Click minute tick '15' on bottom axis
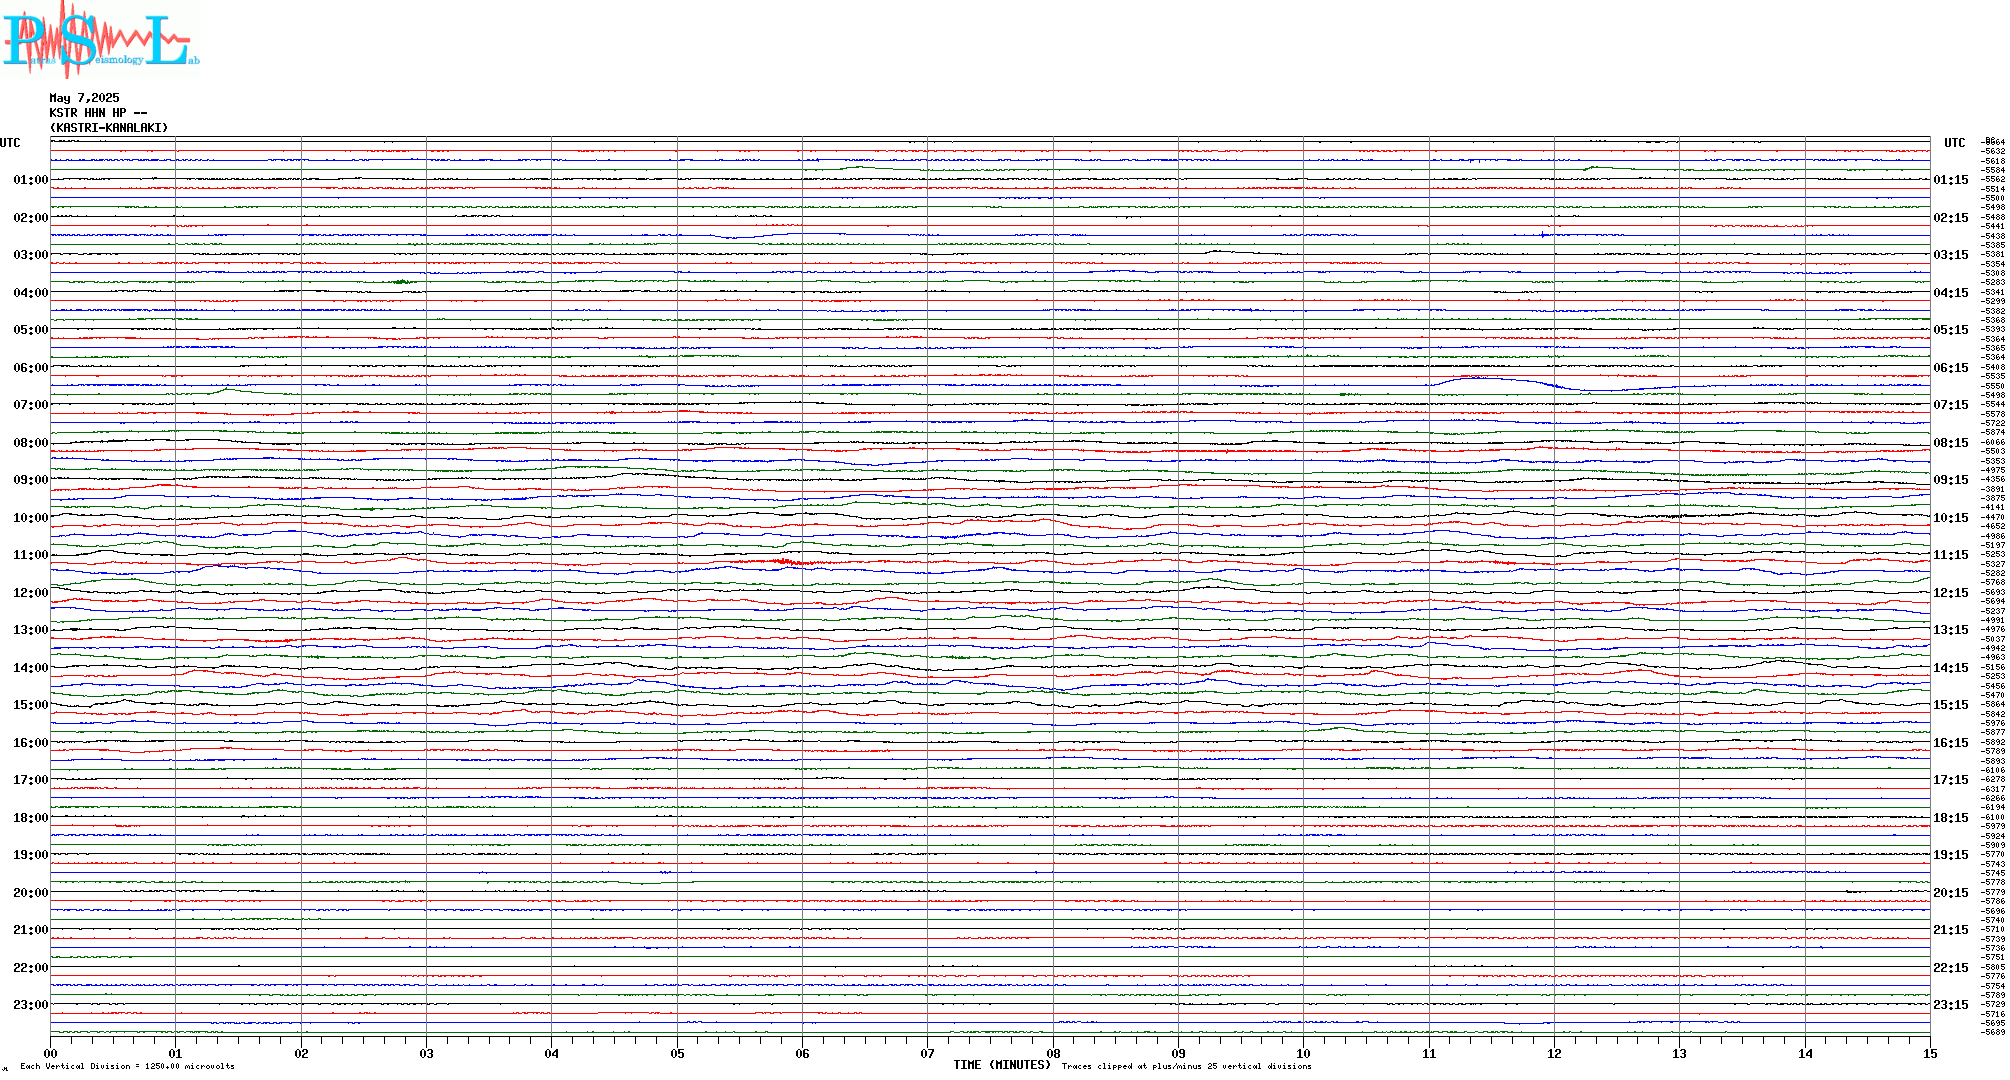Viewport: 2010px width, 1080px height. coord(1930,1053)
